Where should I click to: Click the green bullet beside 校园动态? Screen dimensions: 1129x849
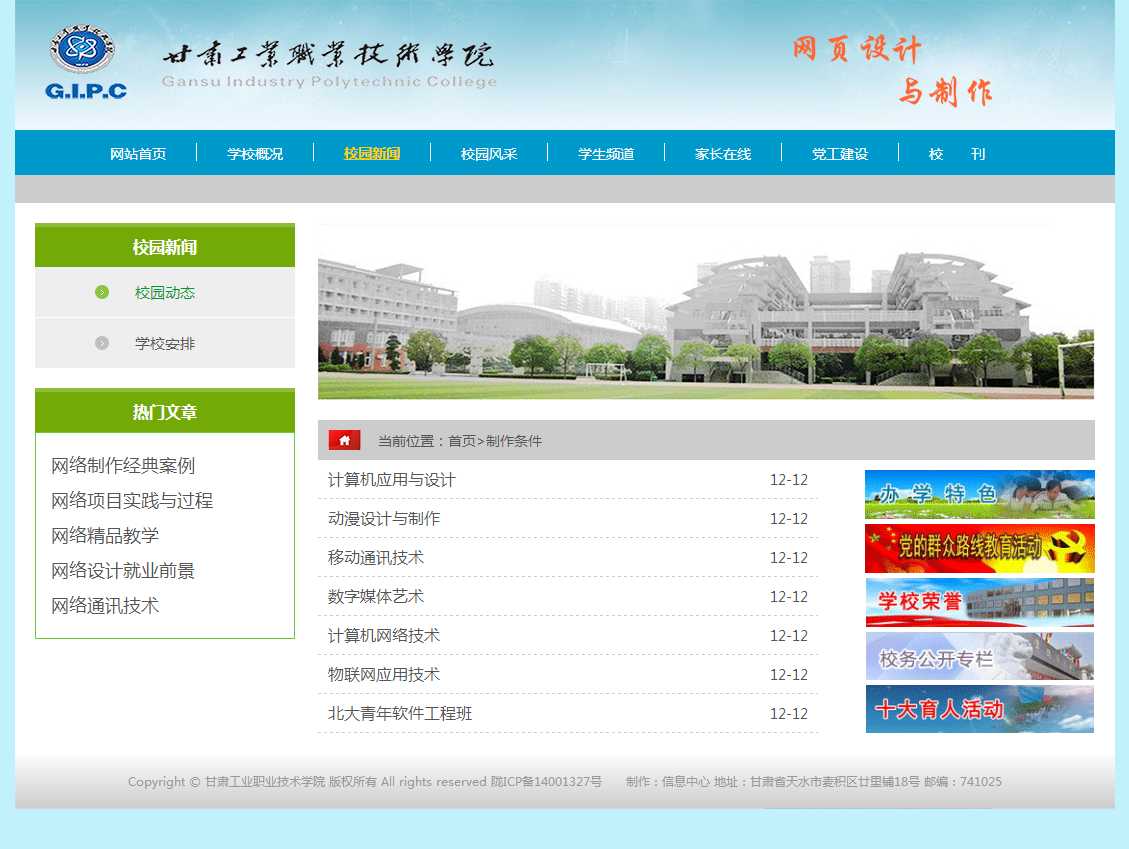102,292
